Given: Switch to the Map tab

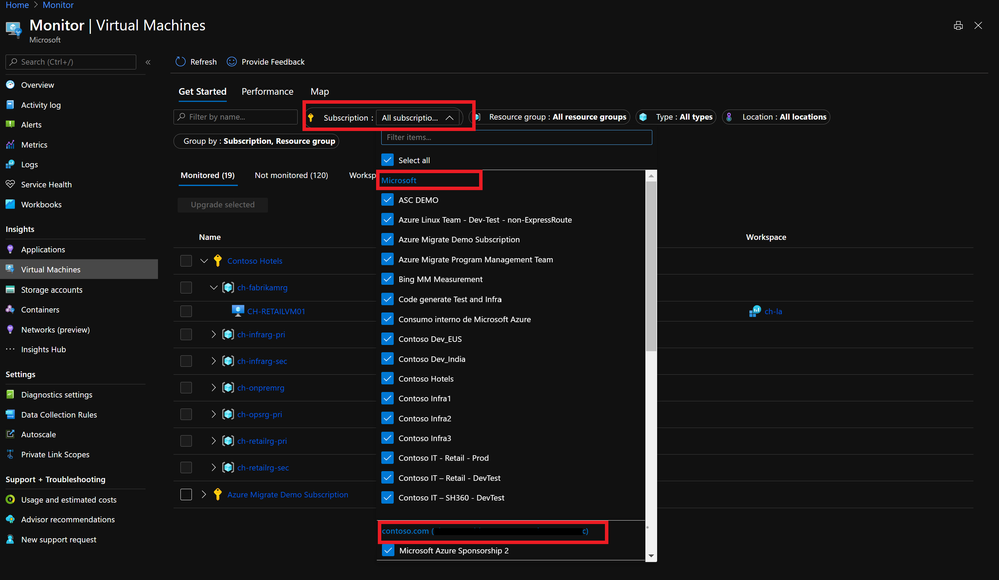Looking at the screenshot, I should click(x=320, y=92).
